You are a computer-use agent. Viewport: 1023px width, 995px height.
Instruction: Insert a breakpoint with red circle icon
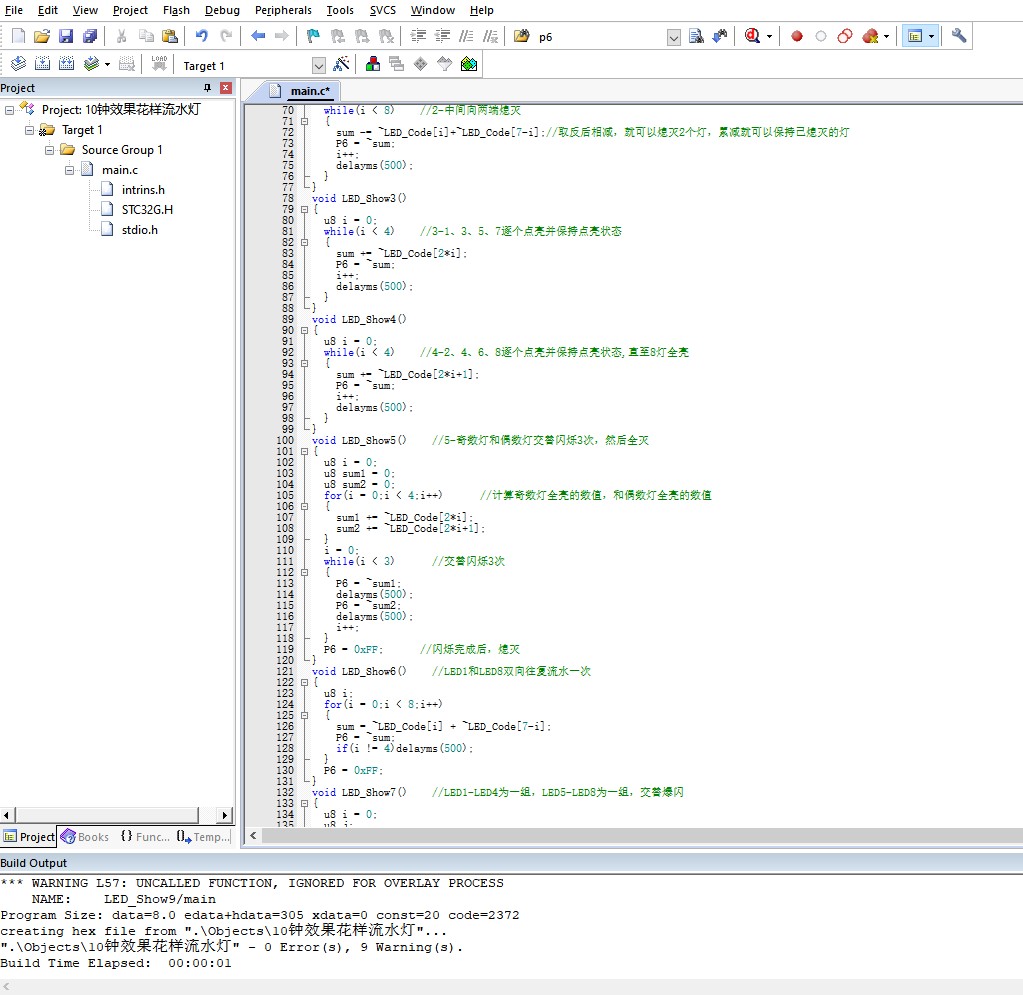coord(797,36)
